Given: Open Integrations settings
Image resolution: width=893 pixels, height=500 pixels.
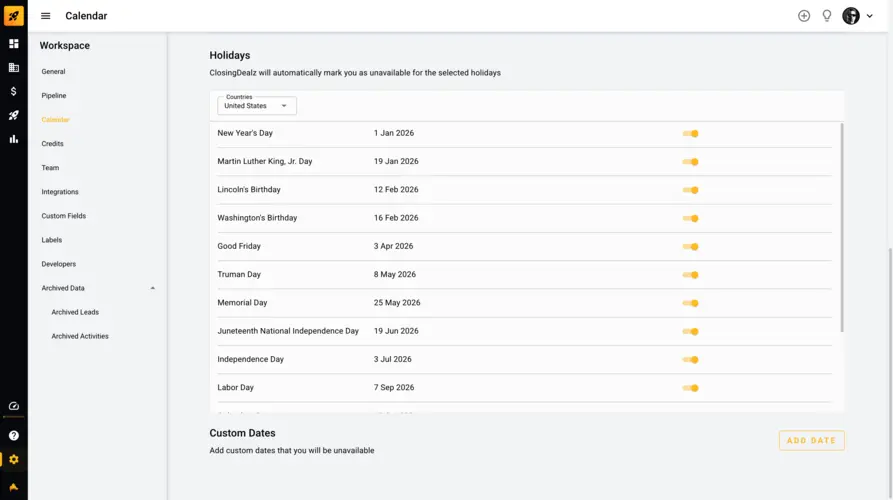Looking at the screenshot, I should point(60,192).
